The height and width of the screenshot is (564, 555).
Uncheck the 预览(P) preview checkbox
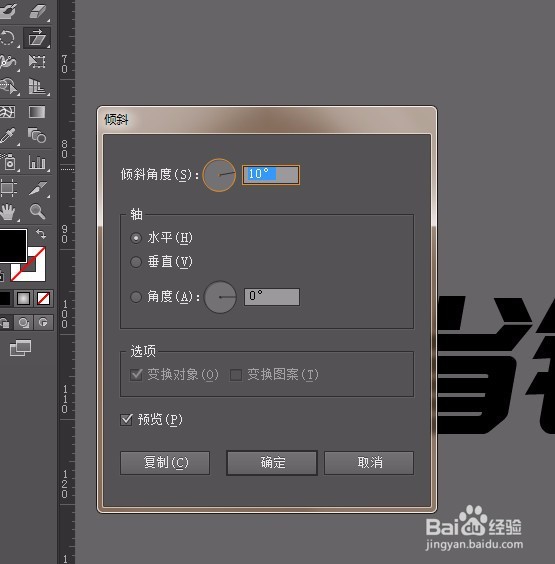pos(126,420)
